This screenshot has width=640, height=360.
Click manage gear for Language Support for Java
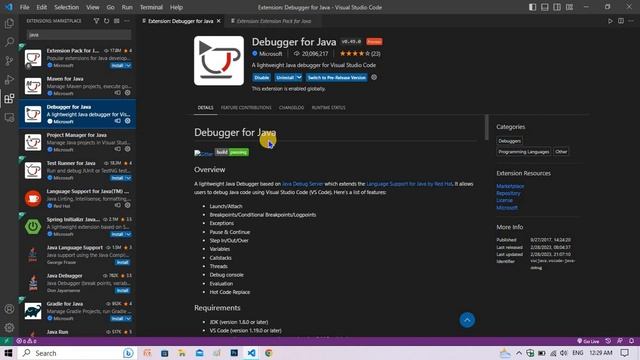(128, 205)
